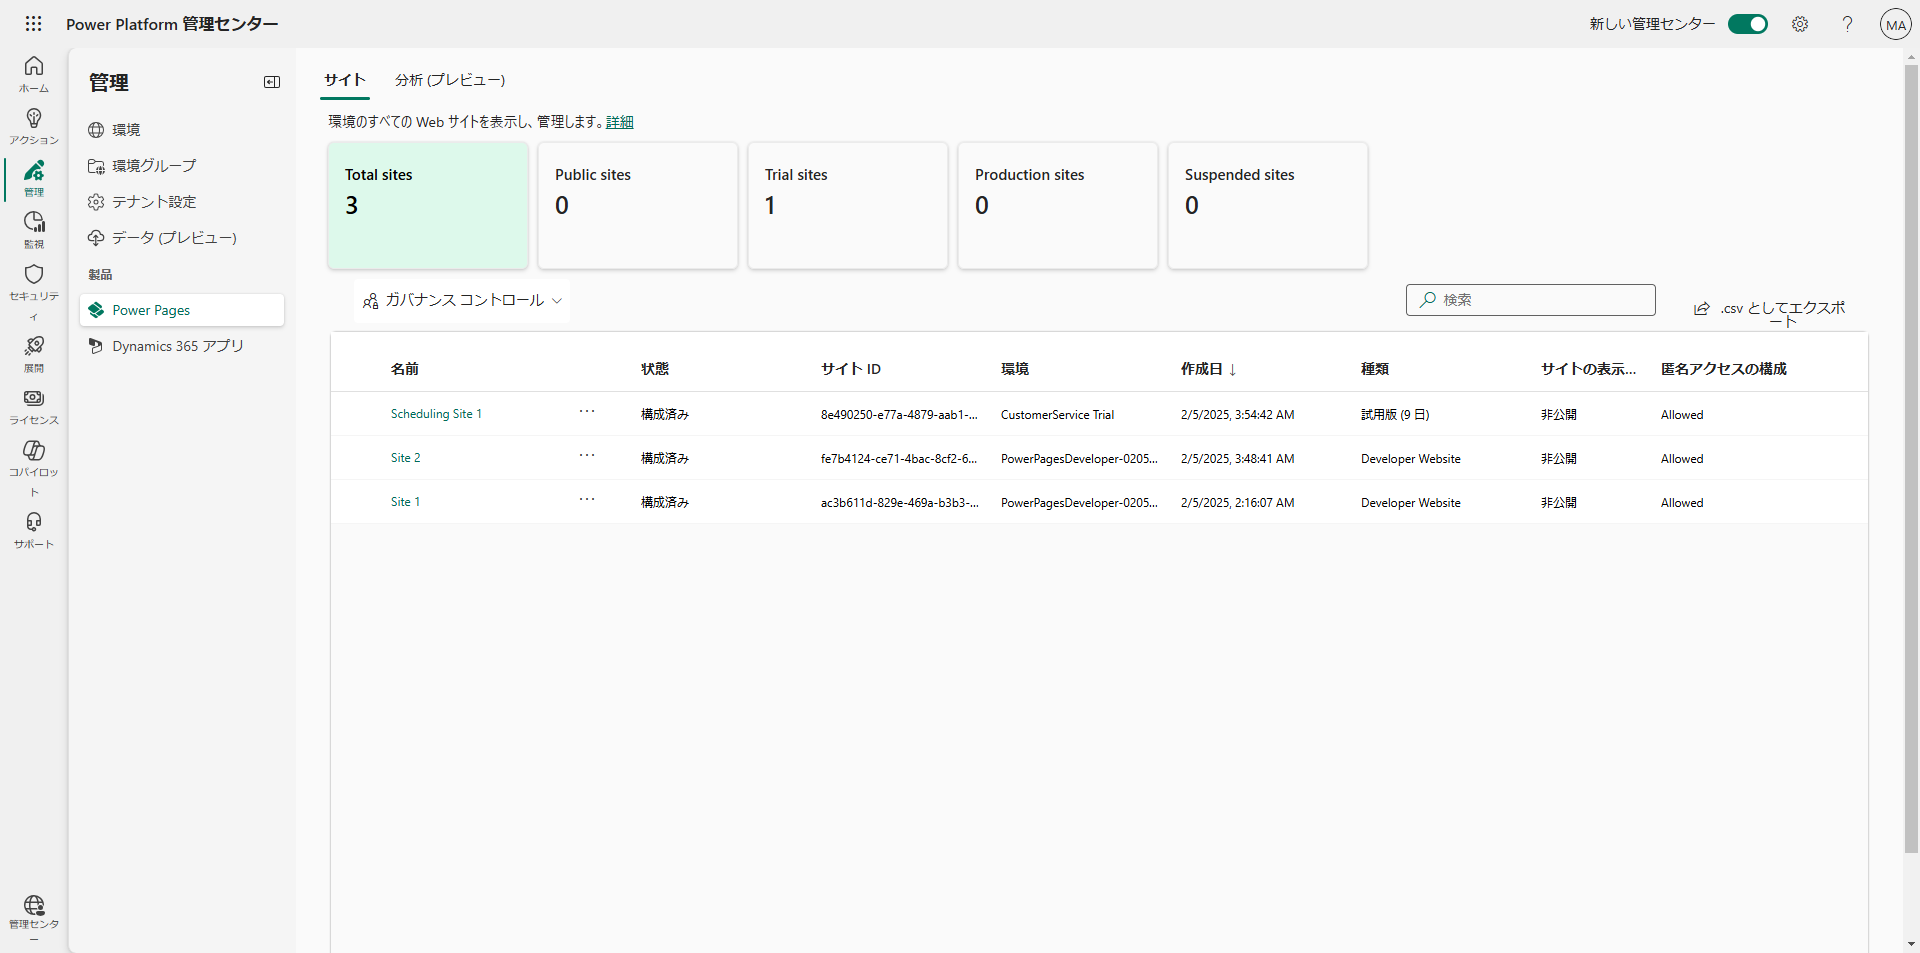The width and height of the screenshot is (1920, 953).
Task: Filter by Trial sites card
Action: tap(848, 205)
